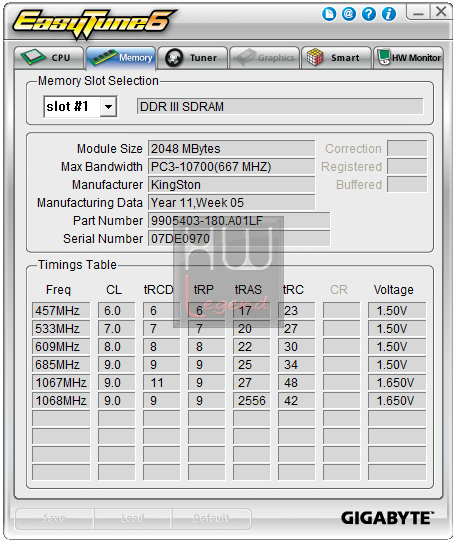Click the tRAS value 25
This screenshot has height=544, width=458.
[x=252, y=365]
